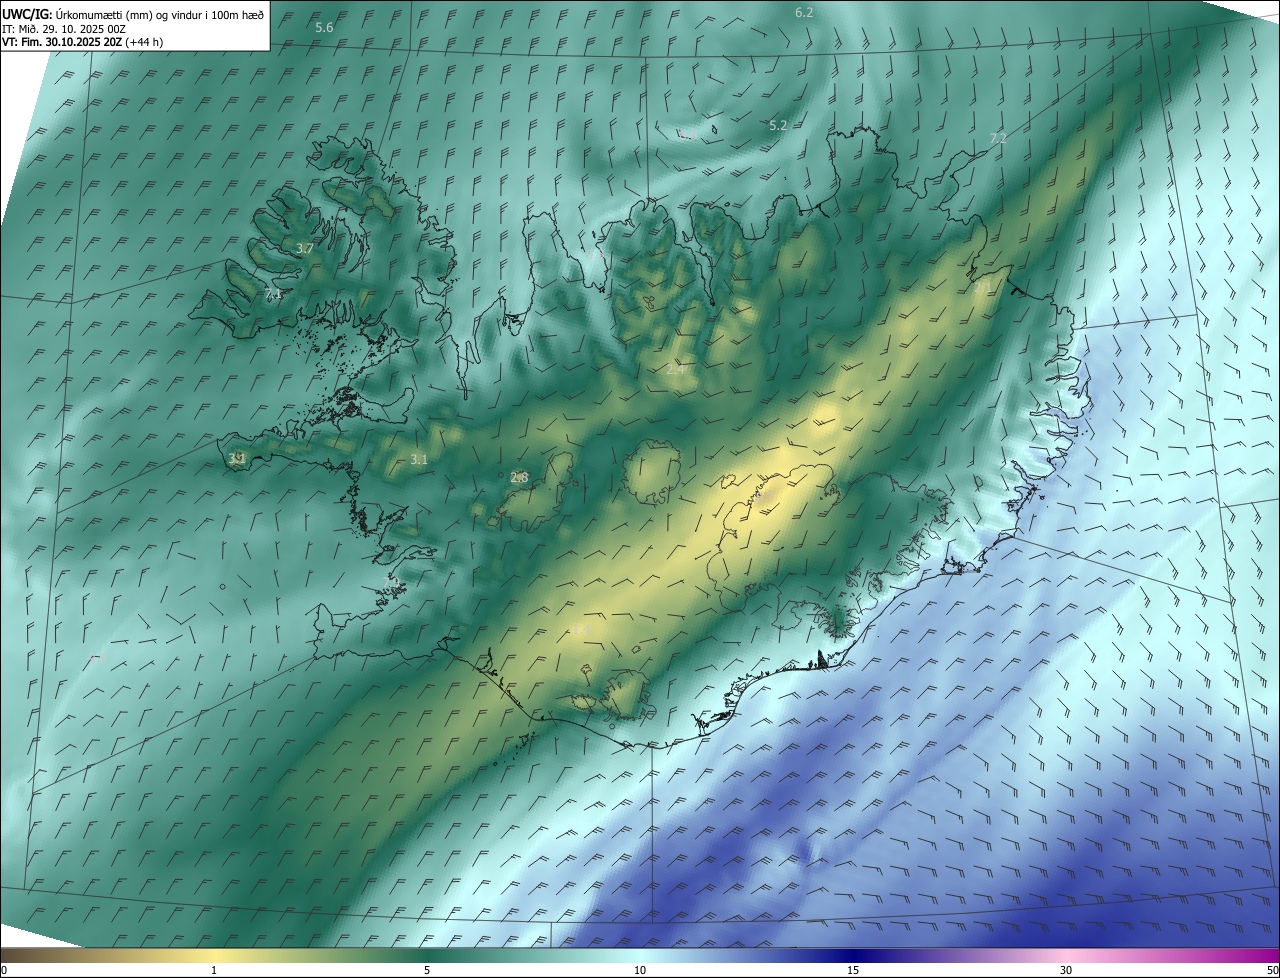Click the 3.1 value nearest the 2.8 label
Screen dimensions: 1280x978
(419, 460)
